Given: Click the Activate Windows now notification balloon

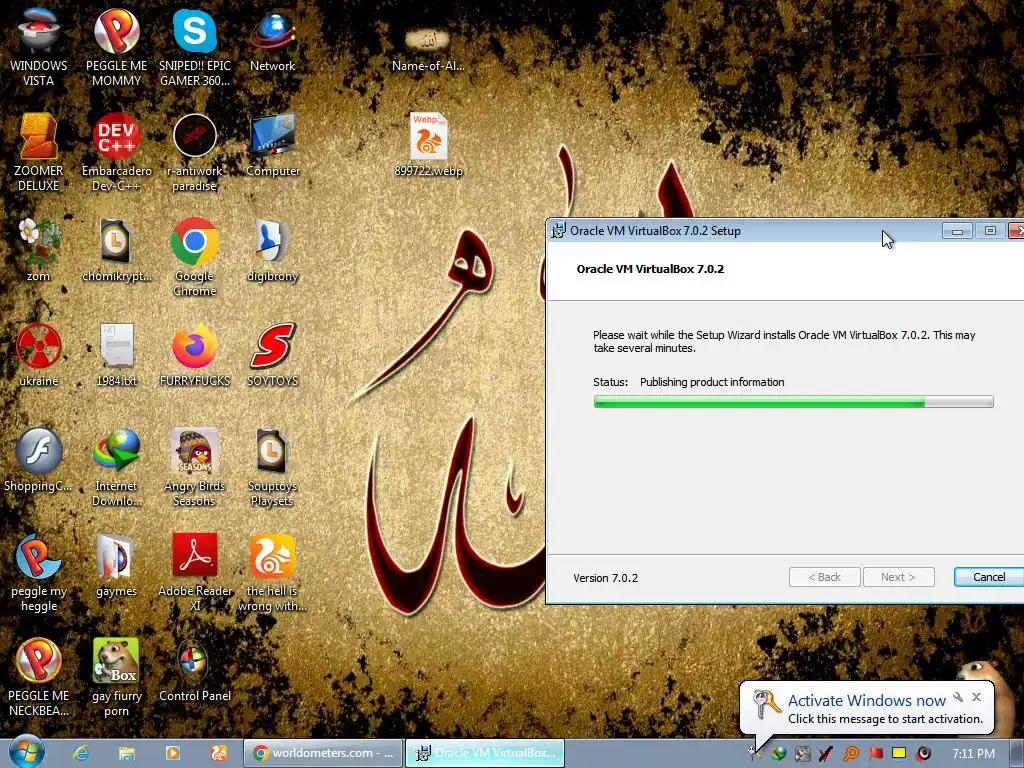Looking at the screenshot, I should coord(867,709).
